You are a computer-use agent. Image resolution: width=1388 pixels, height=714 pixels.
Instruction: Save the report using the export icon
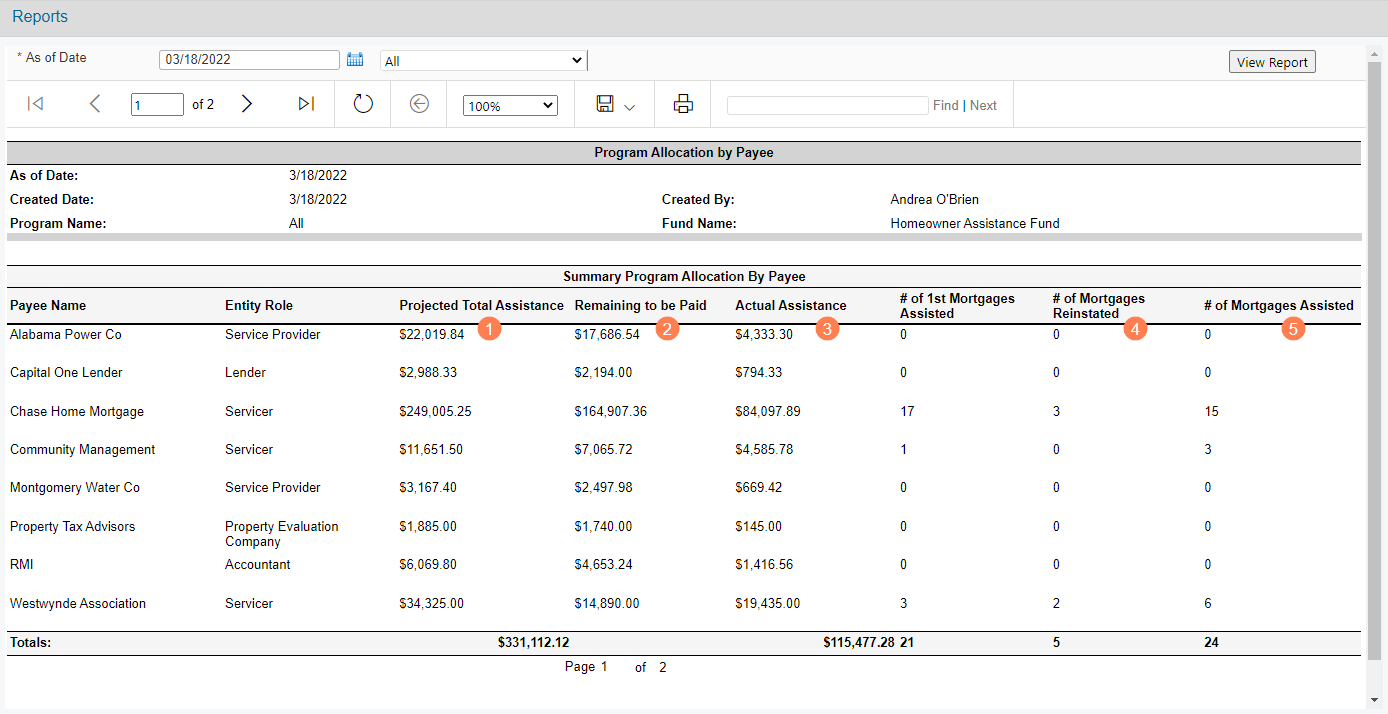point(607,103)
